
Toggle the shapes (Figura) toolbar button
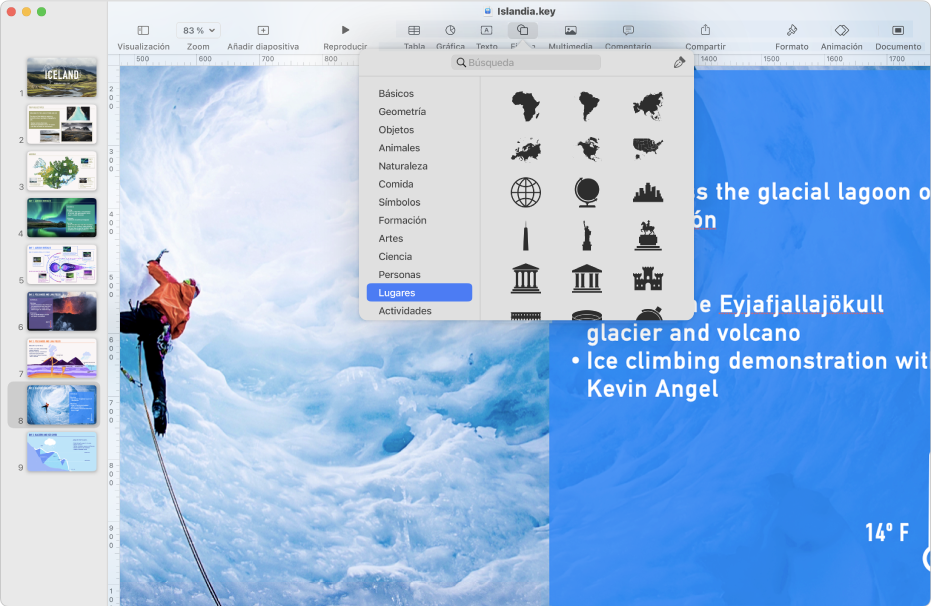pyautogui.click(x=522, y=30)
